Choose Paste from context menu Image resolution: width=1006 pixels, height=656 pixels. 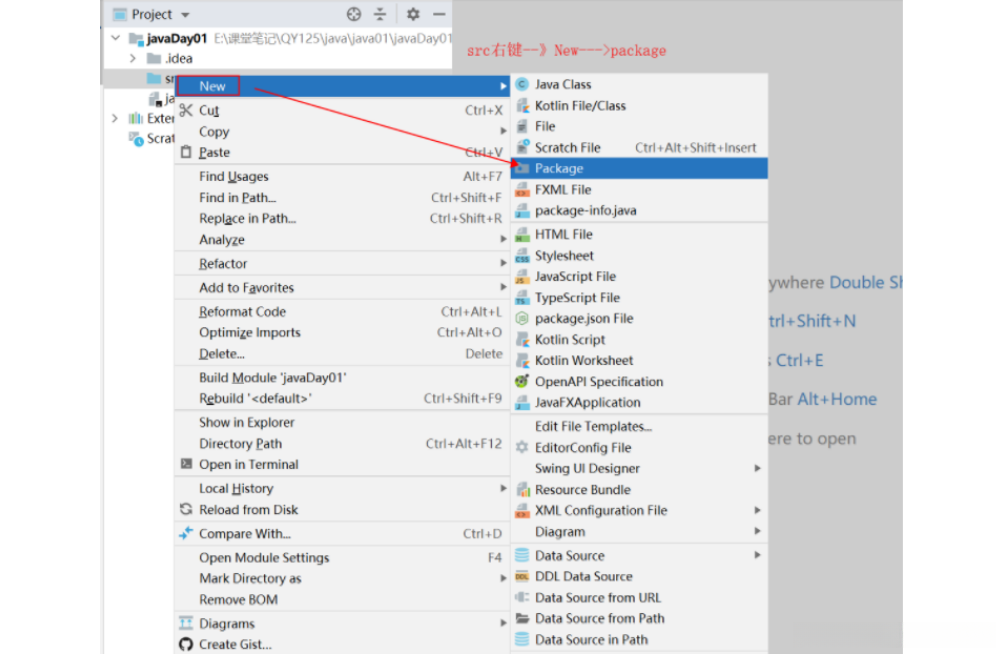pos(342,152)
